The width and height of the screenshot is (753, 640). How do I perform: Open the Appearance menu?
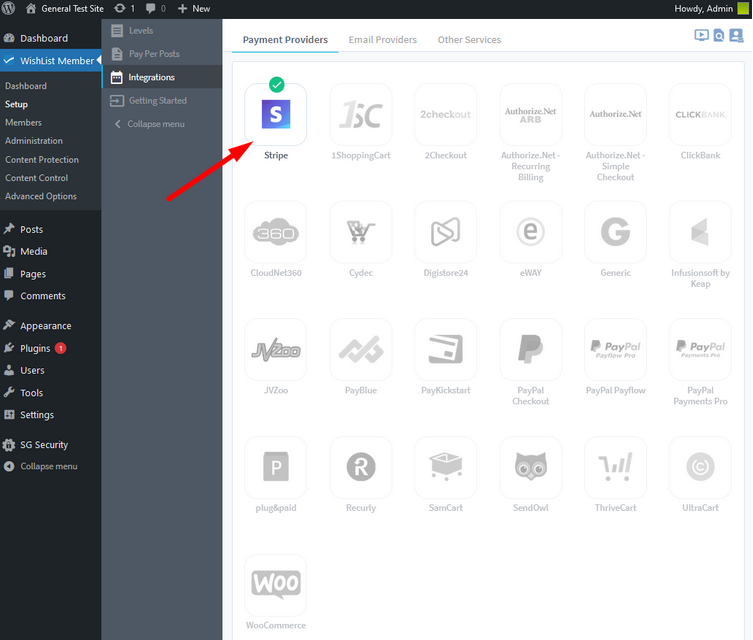tap(50, 326)
